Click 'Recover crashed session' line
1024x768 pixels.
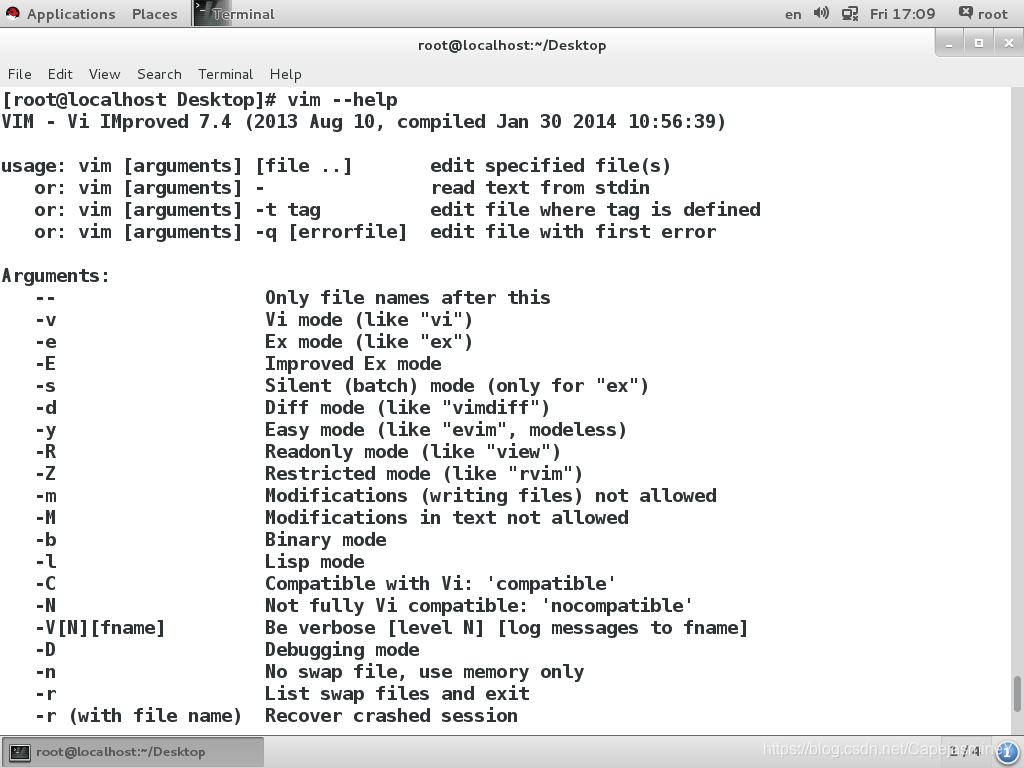click(391, 716)
